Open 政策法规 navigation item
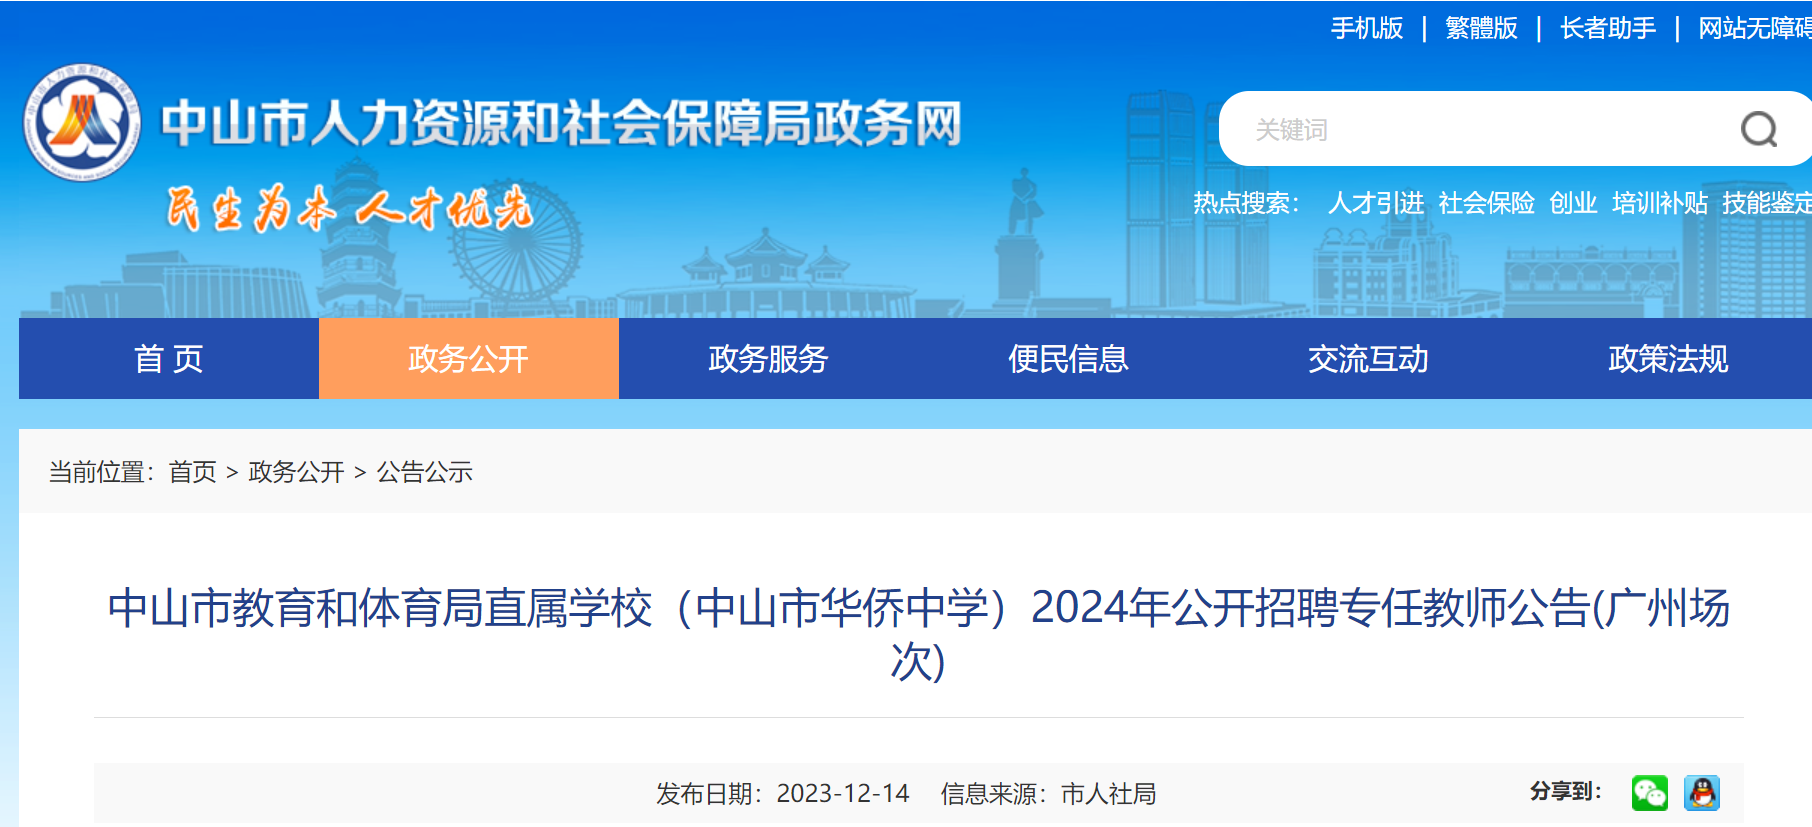The width and height of the screenshot is (1812, 827). coord(1666,358)
